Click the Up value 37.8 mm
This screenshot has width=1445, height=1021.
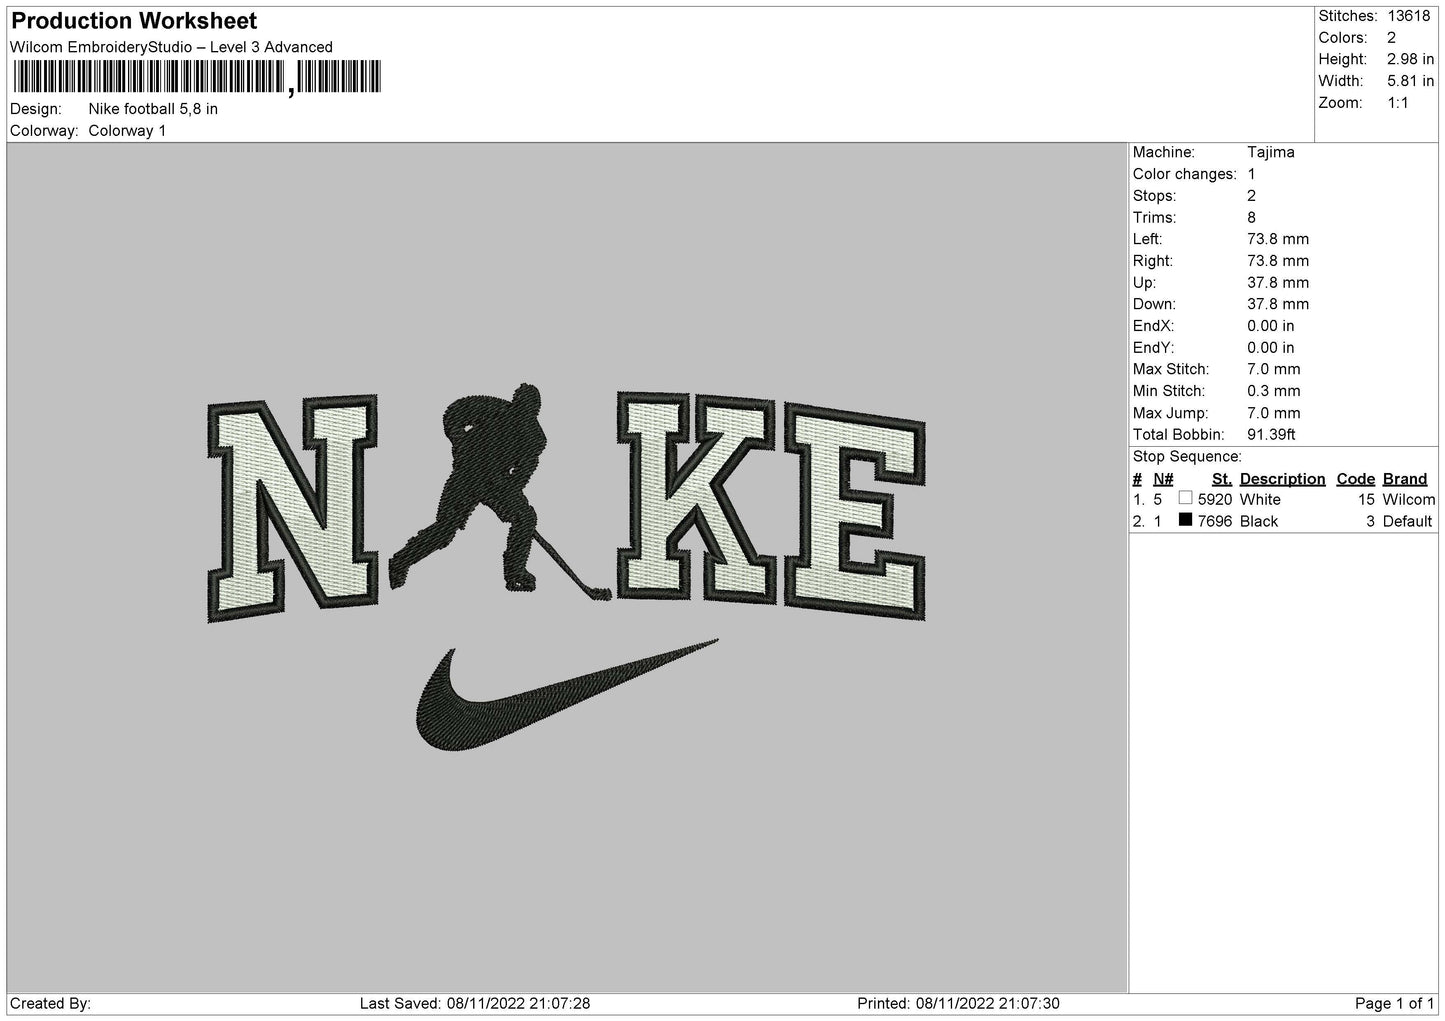pos(1278,283)
